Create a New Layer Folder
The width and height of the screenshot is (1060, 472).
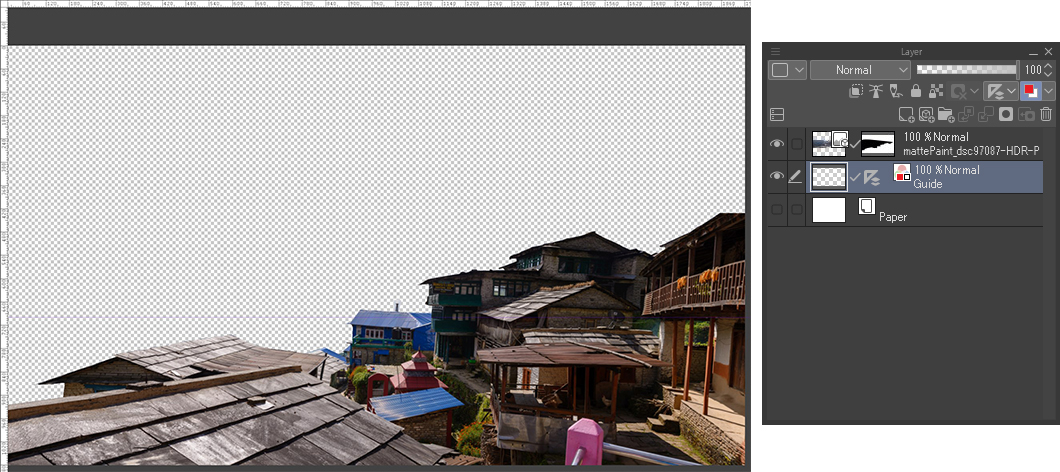click(946, 115)
